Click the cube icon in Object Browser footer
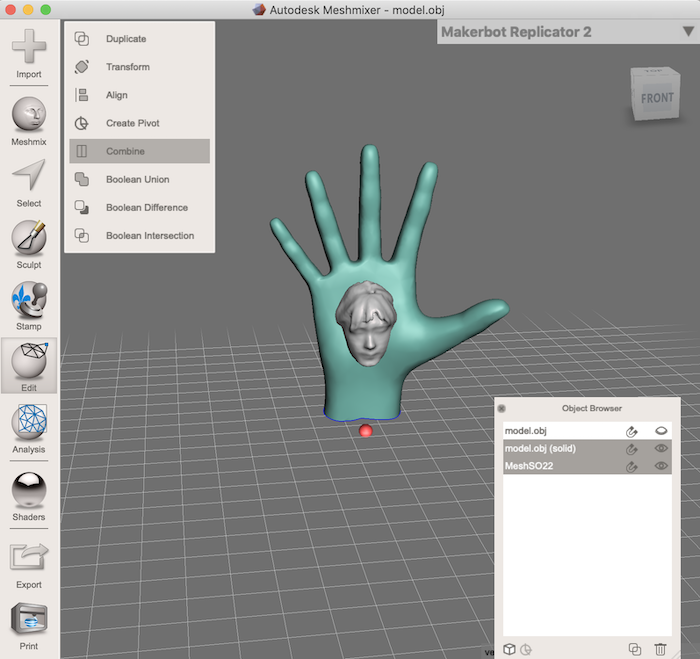 tap(509, 649)
